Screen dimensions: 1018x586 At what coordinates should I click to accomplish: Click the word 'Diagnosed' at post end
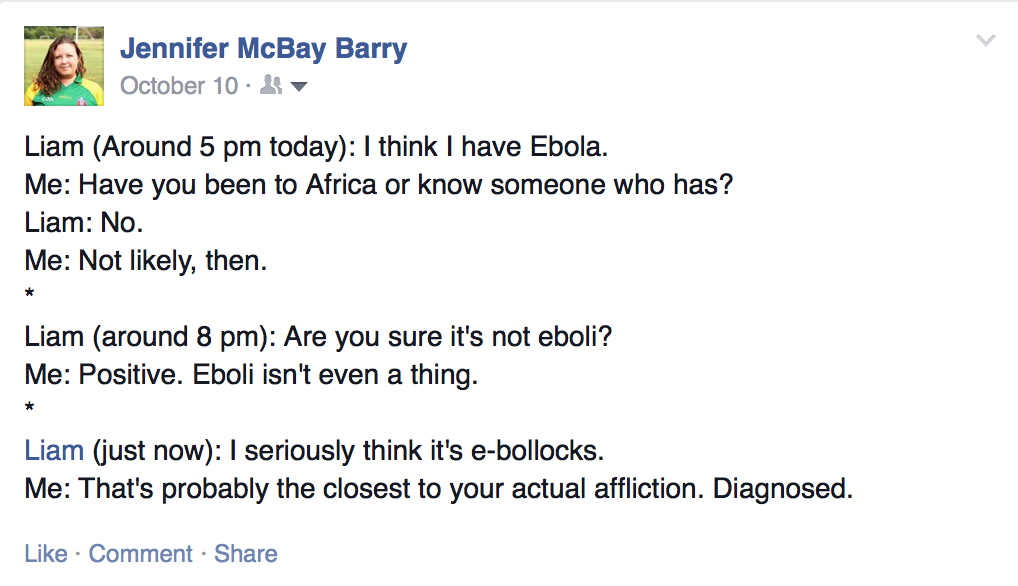click(782, 489)
